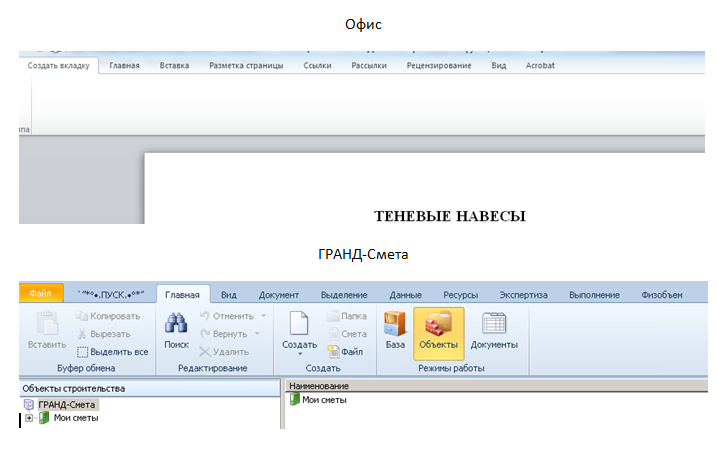Click the Вставить clipboard icon
Screen dimensions: 717x458
[47, 323]
